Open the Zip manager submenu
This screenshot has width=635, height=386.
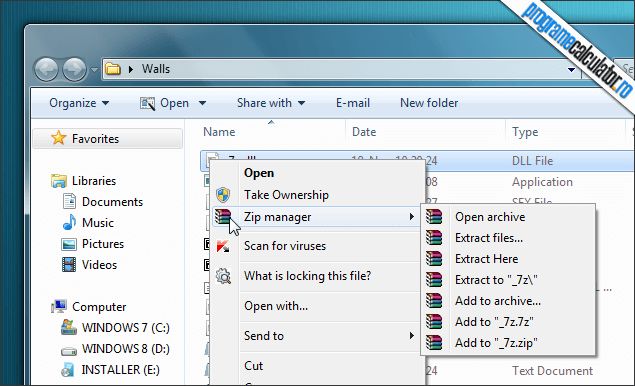316,217
